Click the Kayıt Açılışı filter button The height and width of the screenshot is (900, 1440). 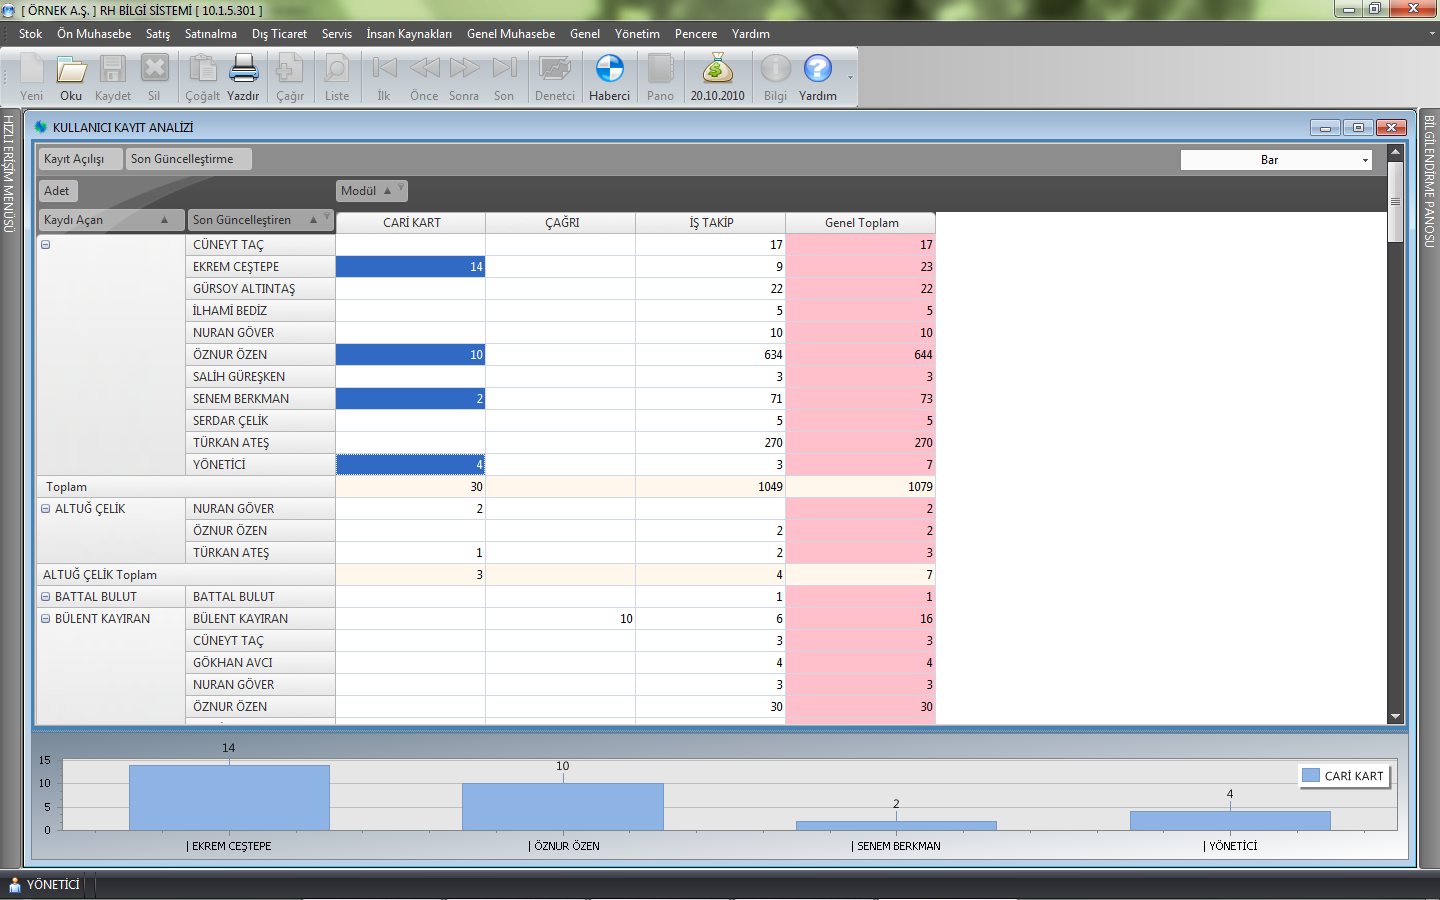click(x=79, y=159)
